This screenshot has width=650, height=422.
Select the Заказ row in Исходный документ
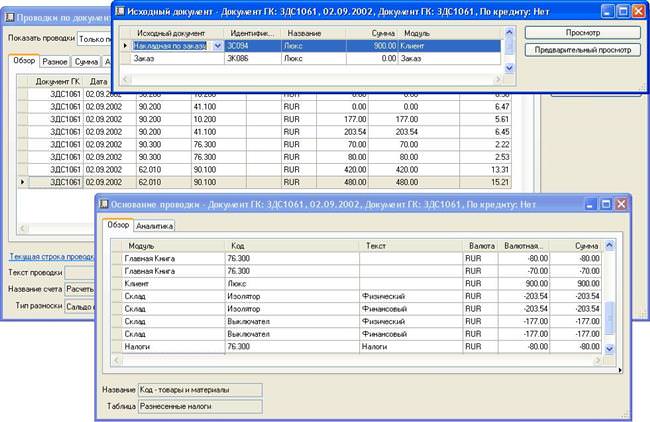tap(310, 58)
